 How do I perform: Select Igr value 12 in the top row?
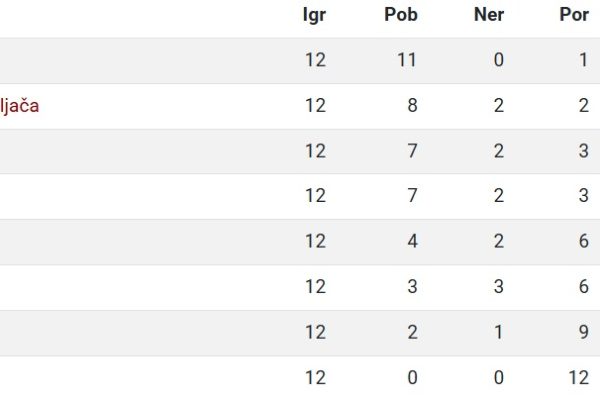tap(316, 60)
